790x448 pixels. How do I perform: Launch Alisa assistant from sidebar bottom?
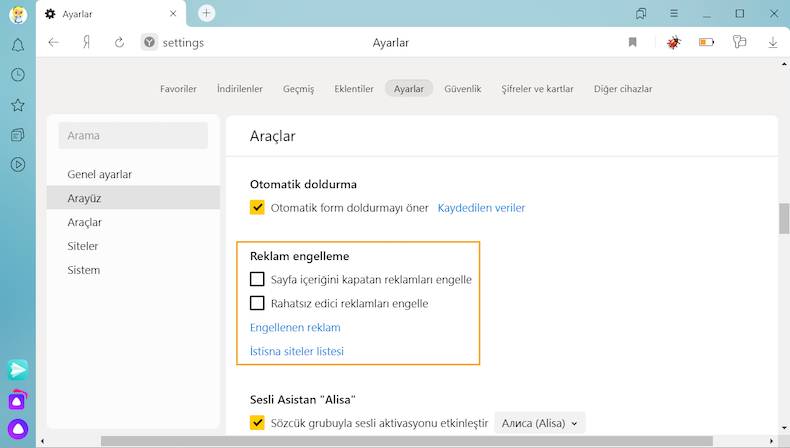point(17,429)
